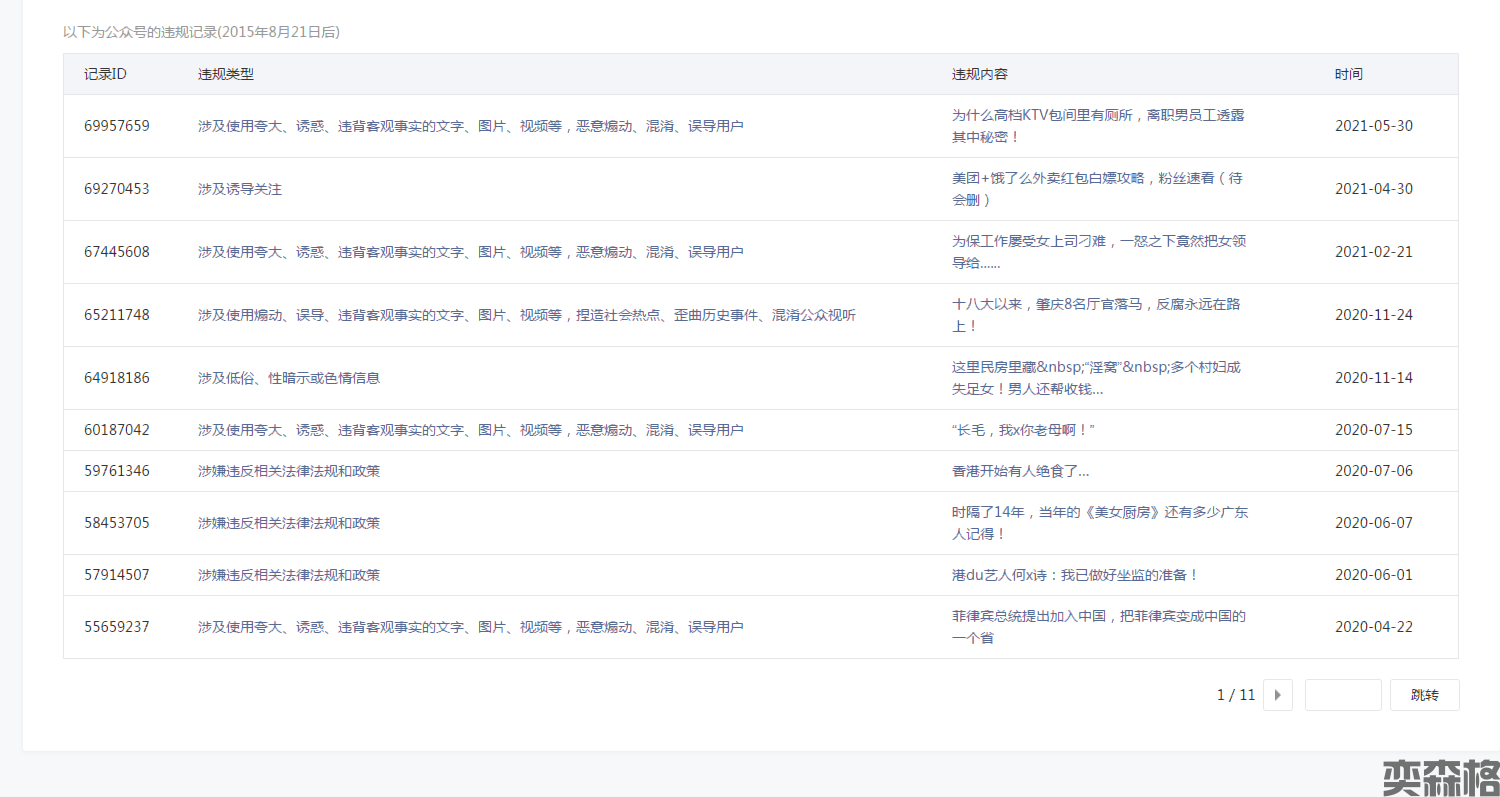Open the 香港开始有人绝食了 article link
The width and height of the screenshot is (1500, 797).
(1020, 471)
